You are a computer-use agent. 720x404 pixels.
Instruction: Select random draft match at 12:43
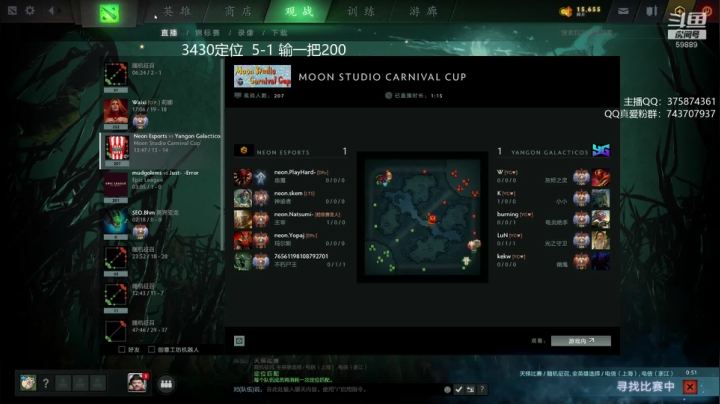161,297
